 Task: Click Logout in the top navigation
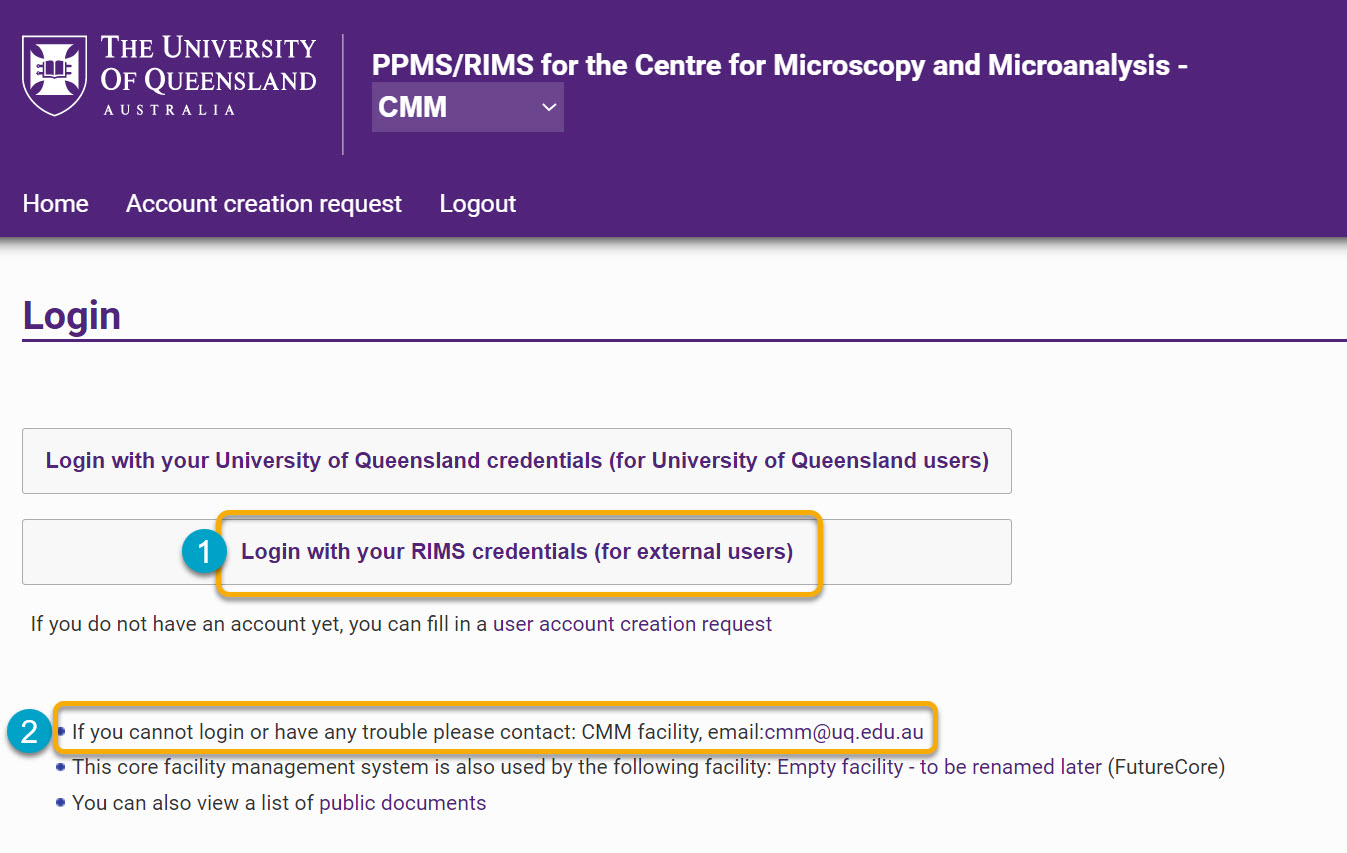click(x=477, y=203)
